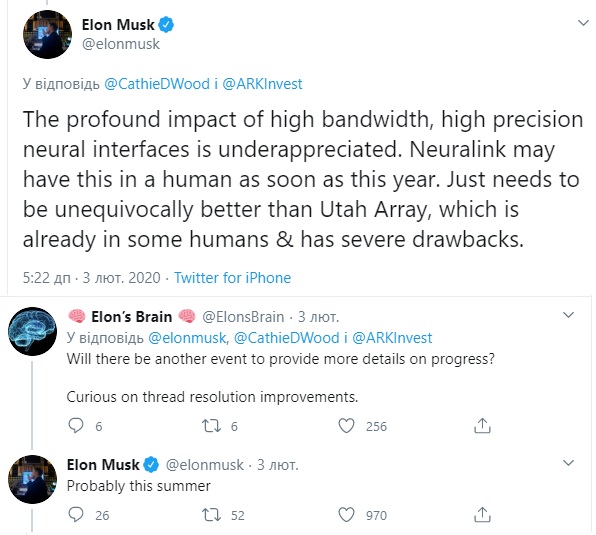Open @elonmusk mention in Elon's Brain reply
Image resolution: width=596 pixels, height=535 pixels.
[x=187, y=338]
